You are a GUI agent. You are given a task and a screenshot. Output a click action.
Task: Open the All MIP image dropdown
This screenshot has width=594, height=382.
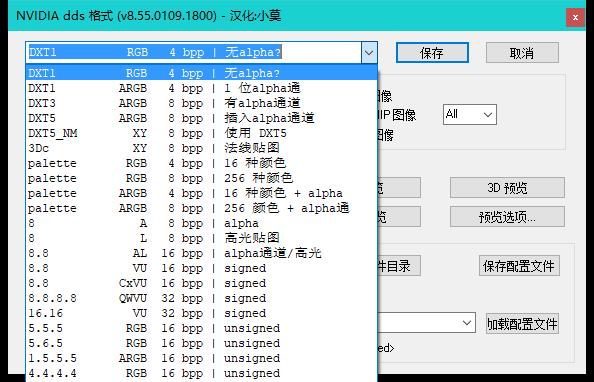pos(470,114)
